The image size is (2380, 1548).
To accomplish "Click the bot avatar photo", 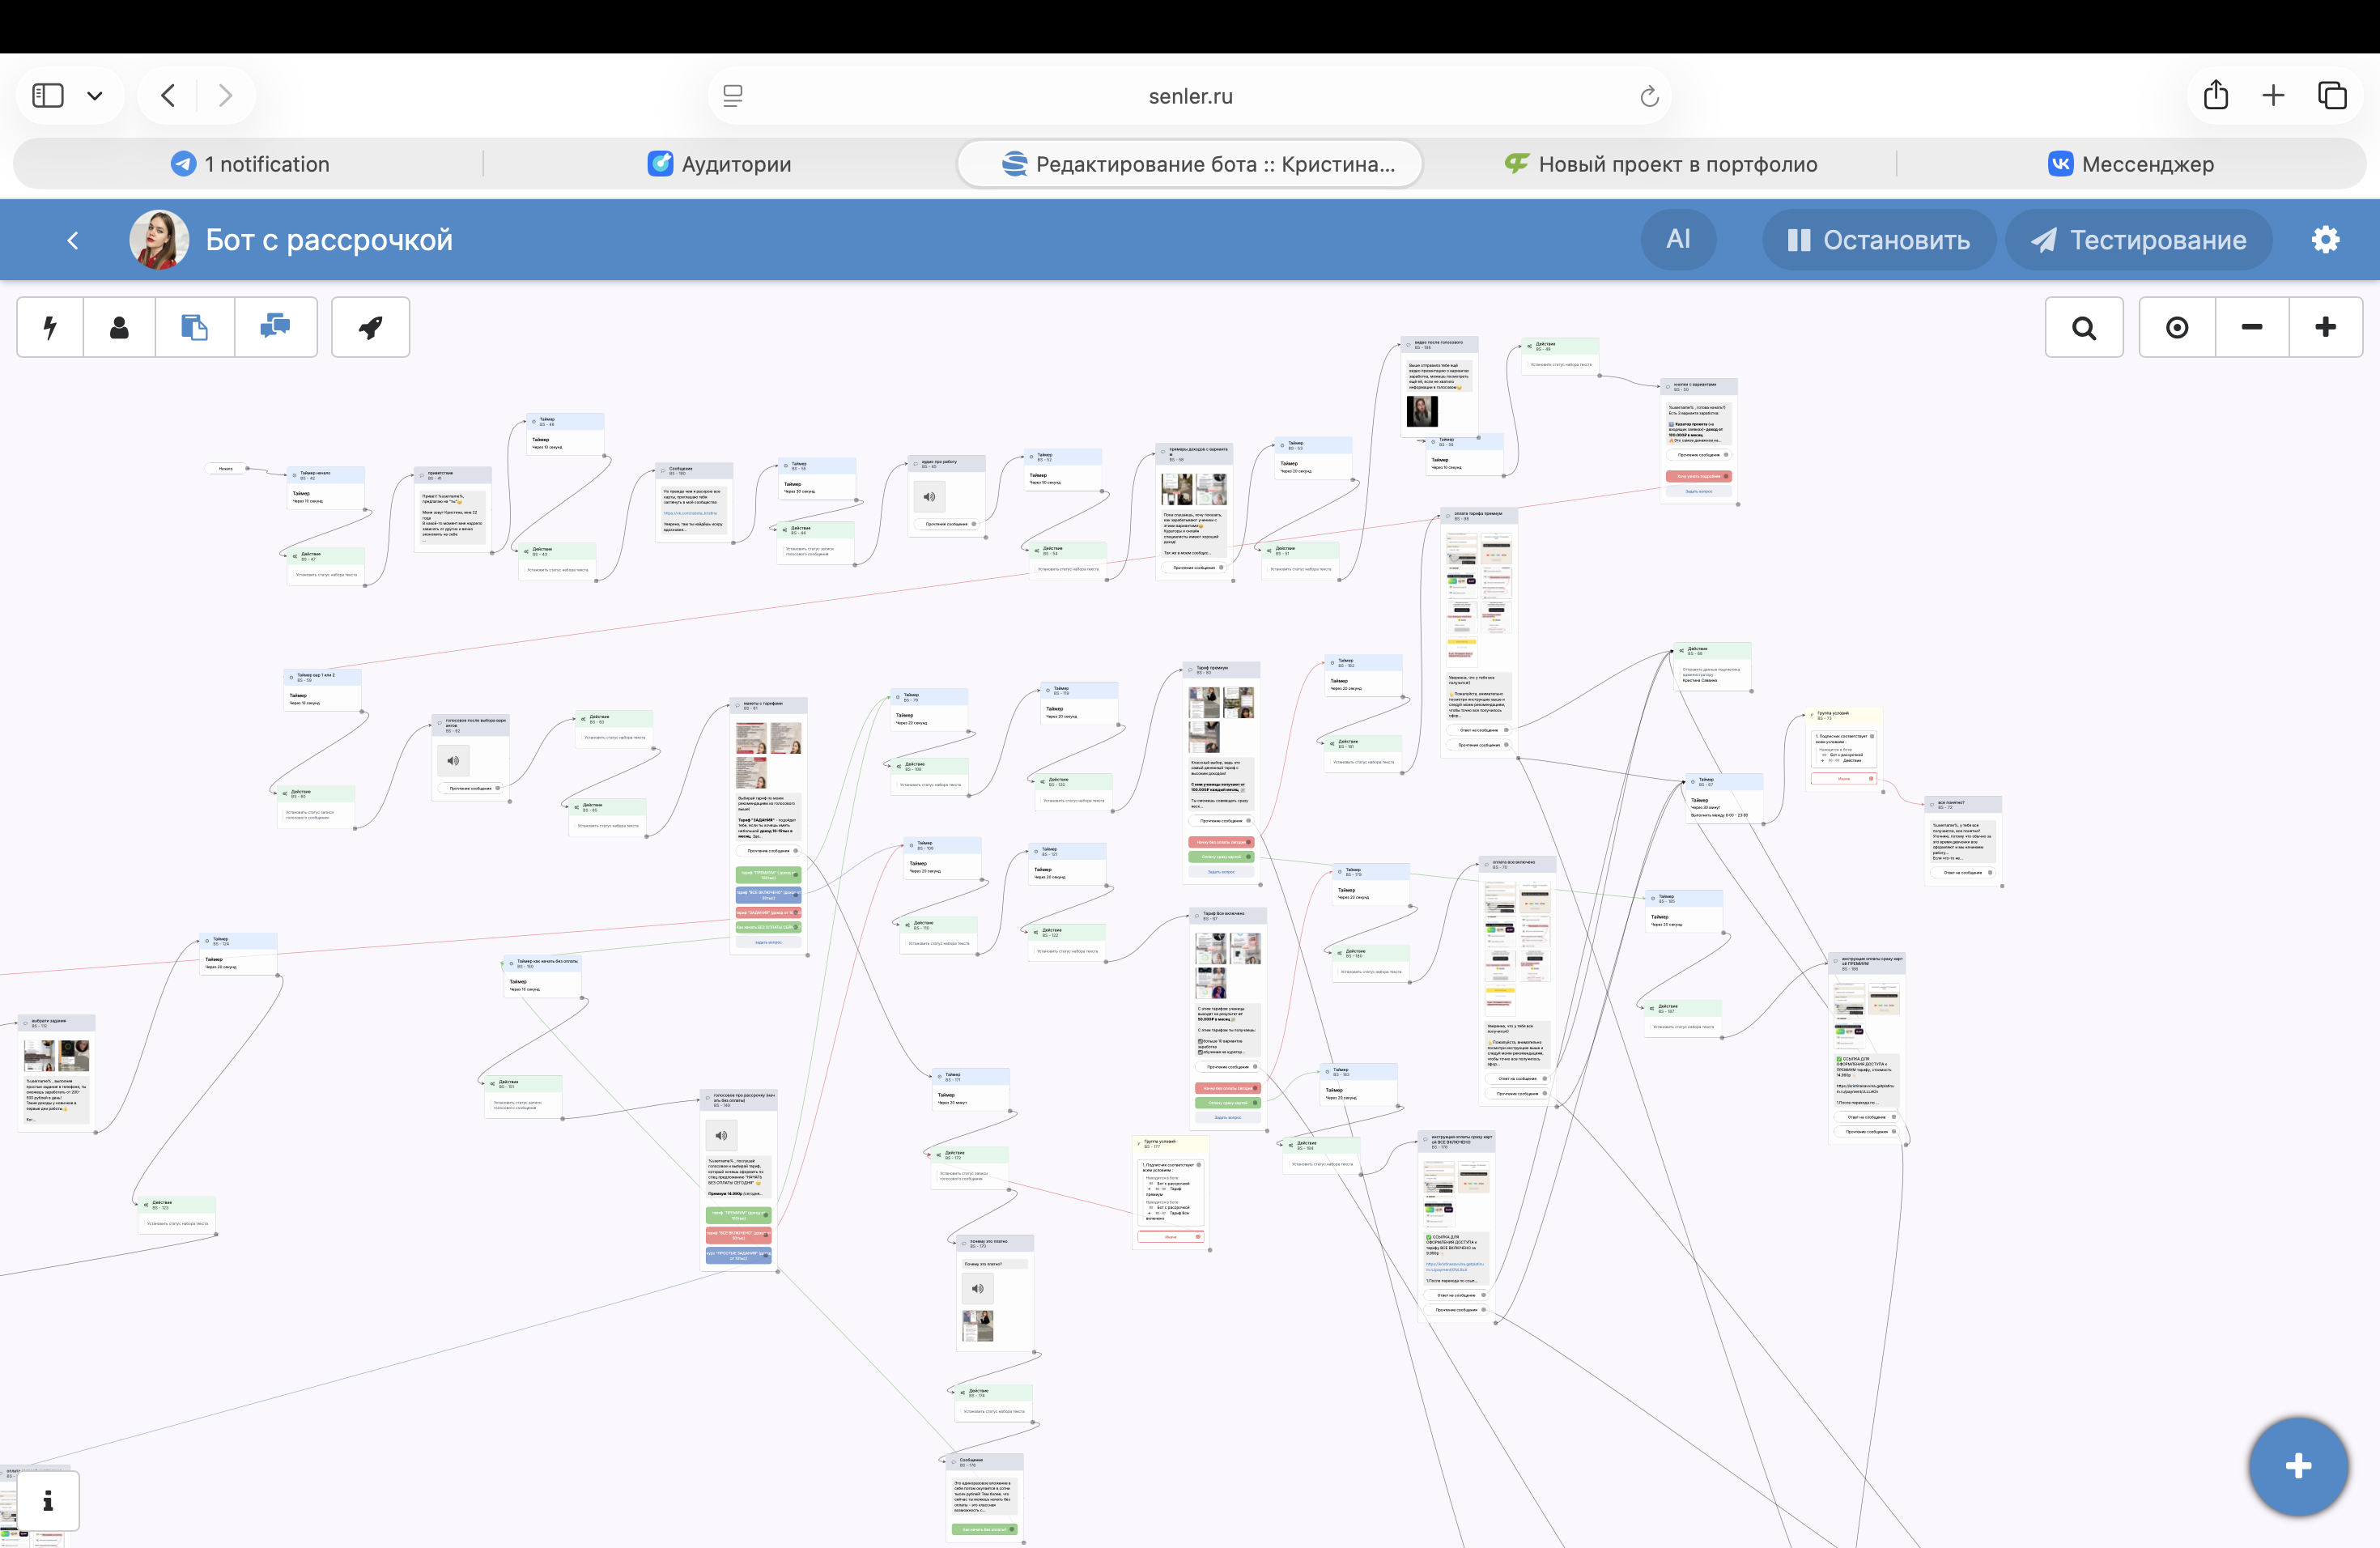I will pyautogui.click(x=159, y=239).
